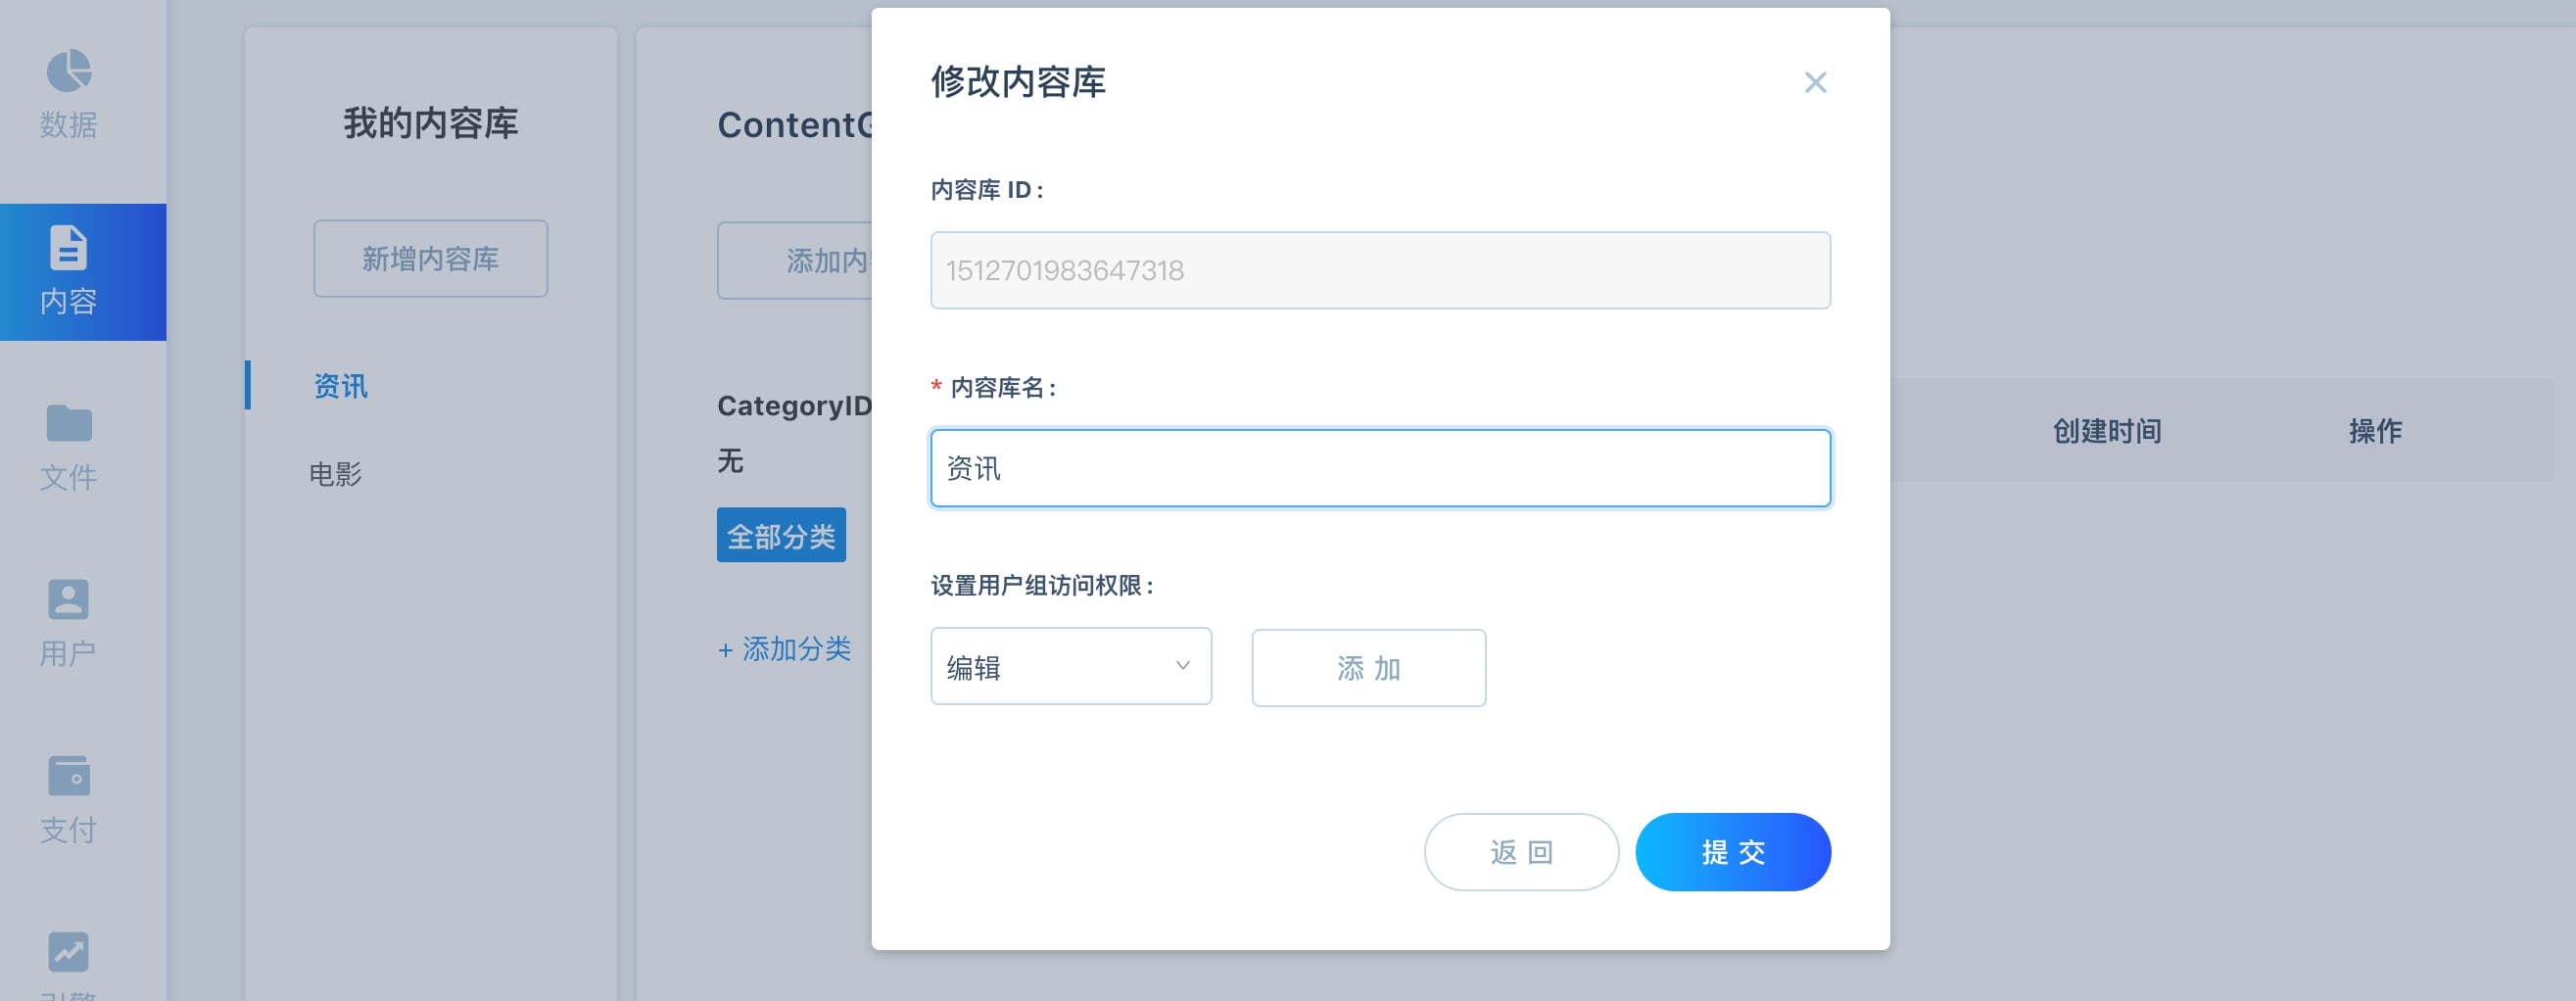Click the 新增内容库 button
2576x1001 pixels.
(430, 259)
